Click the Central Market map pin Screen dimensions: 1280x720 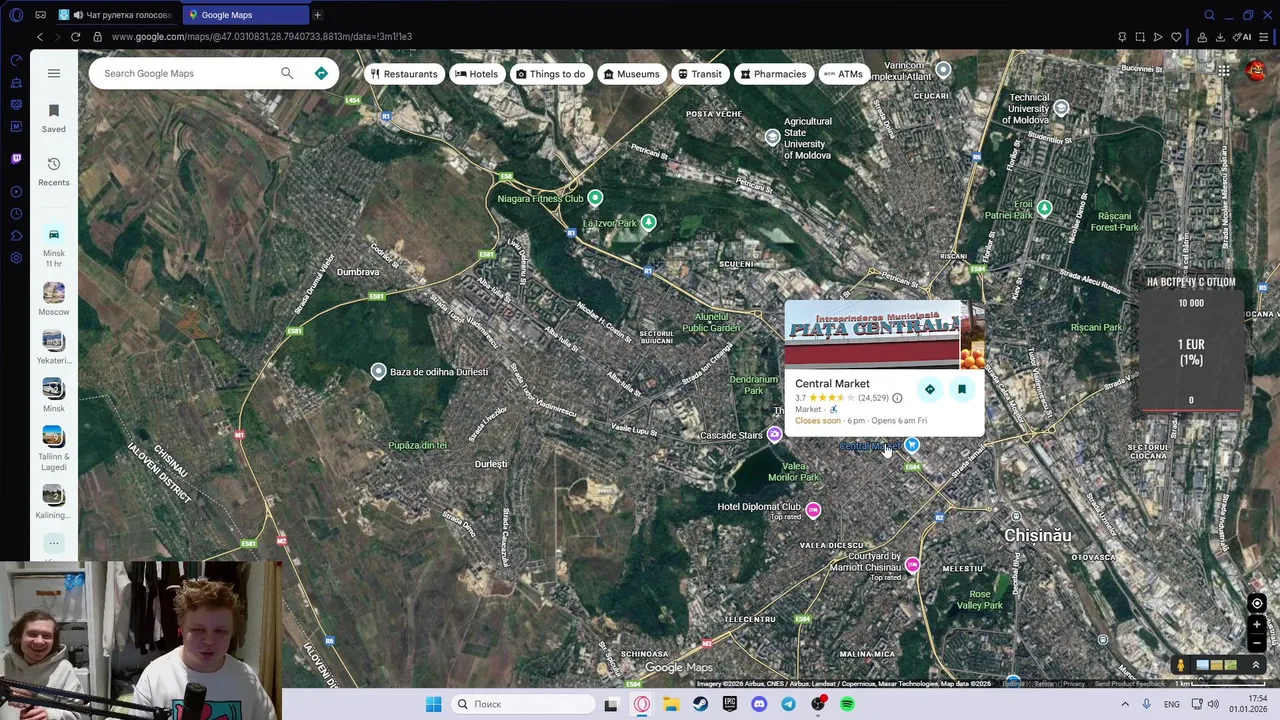click(912, 445)
